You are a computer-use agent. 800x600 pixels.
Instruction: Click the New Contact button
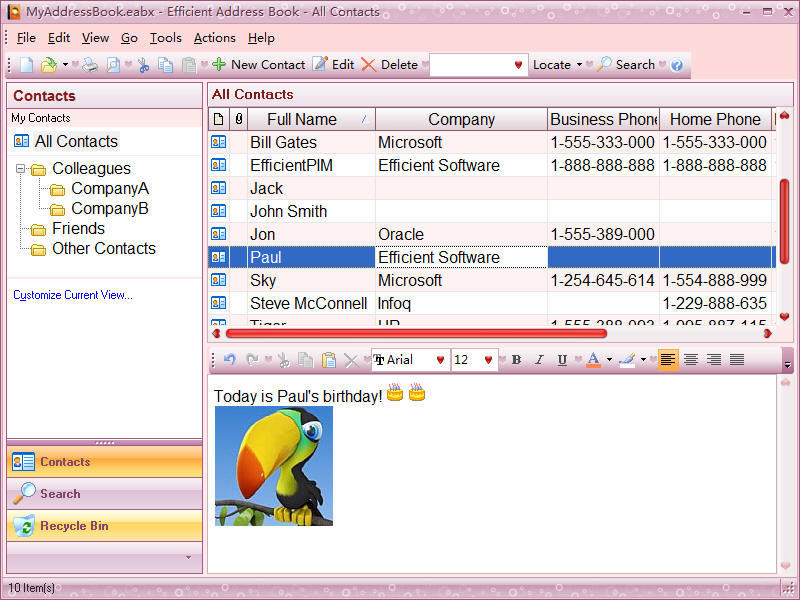click(x=259, y=65)
